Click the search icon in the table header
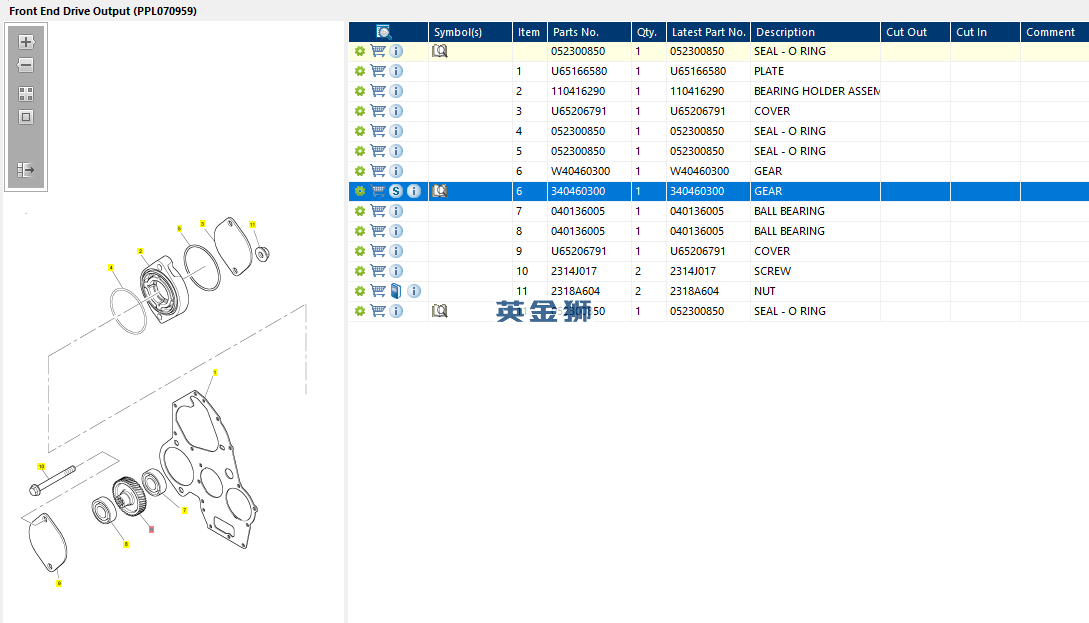1089x623 pixels. pyautogui.click(x=383, y=32)
